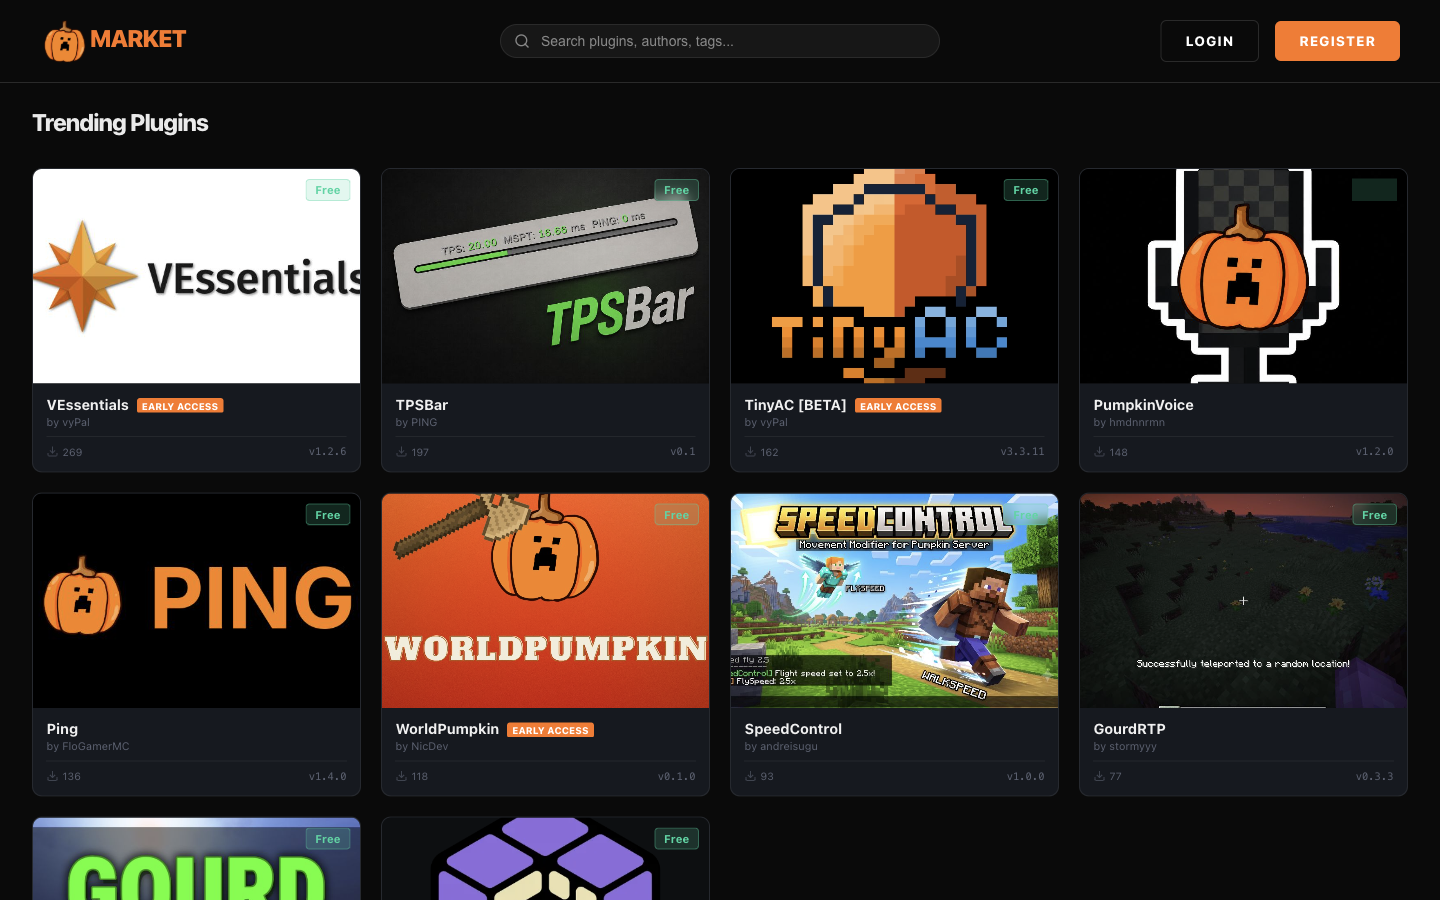
Task: Open the GourdRTP screenshot thumbnail
Action: click(1243, 600)
